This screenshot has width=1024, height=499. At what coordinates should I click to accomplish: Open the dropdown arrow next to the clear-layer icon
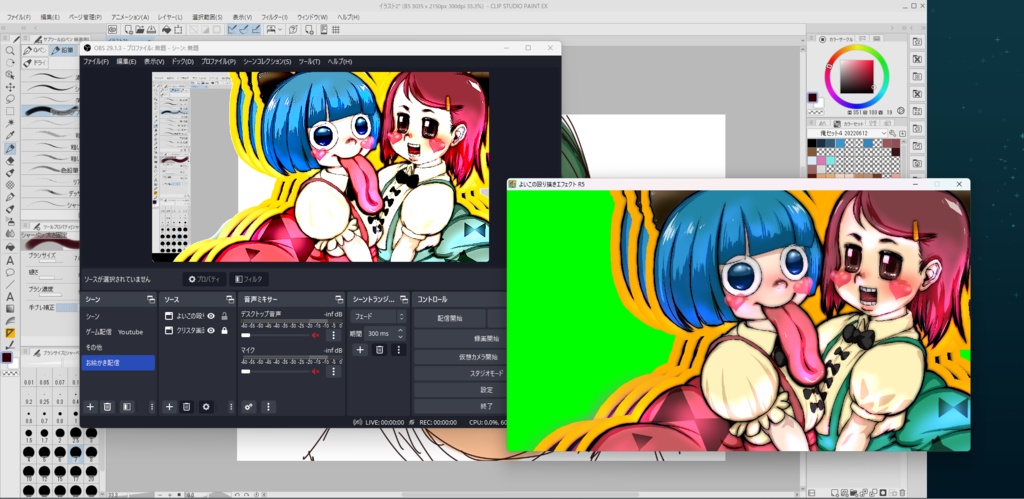[280, 29]
